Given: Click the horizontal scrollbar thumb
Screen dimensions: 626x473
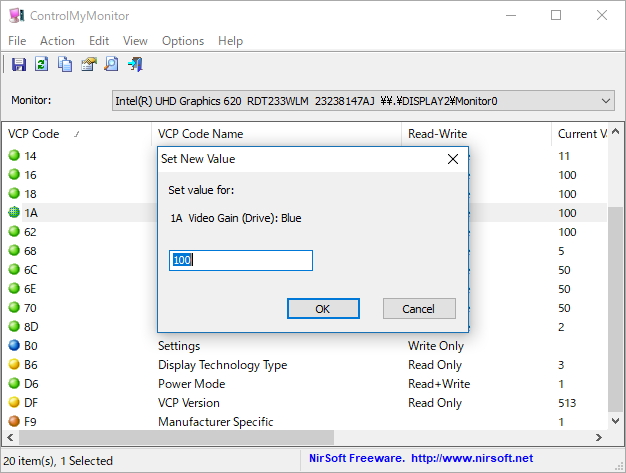Looking at the screenshot, I should click(x=176, y=437).
